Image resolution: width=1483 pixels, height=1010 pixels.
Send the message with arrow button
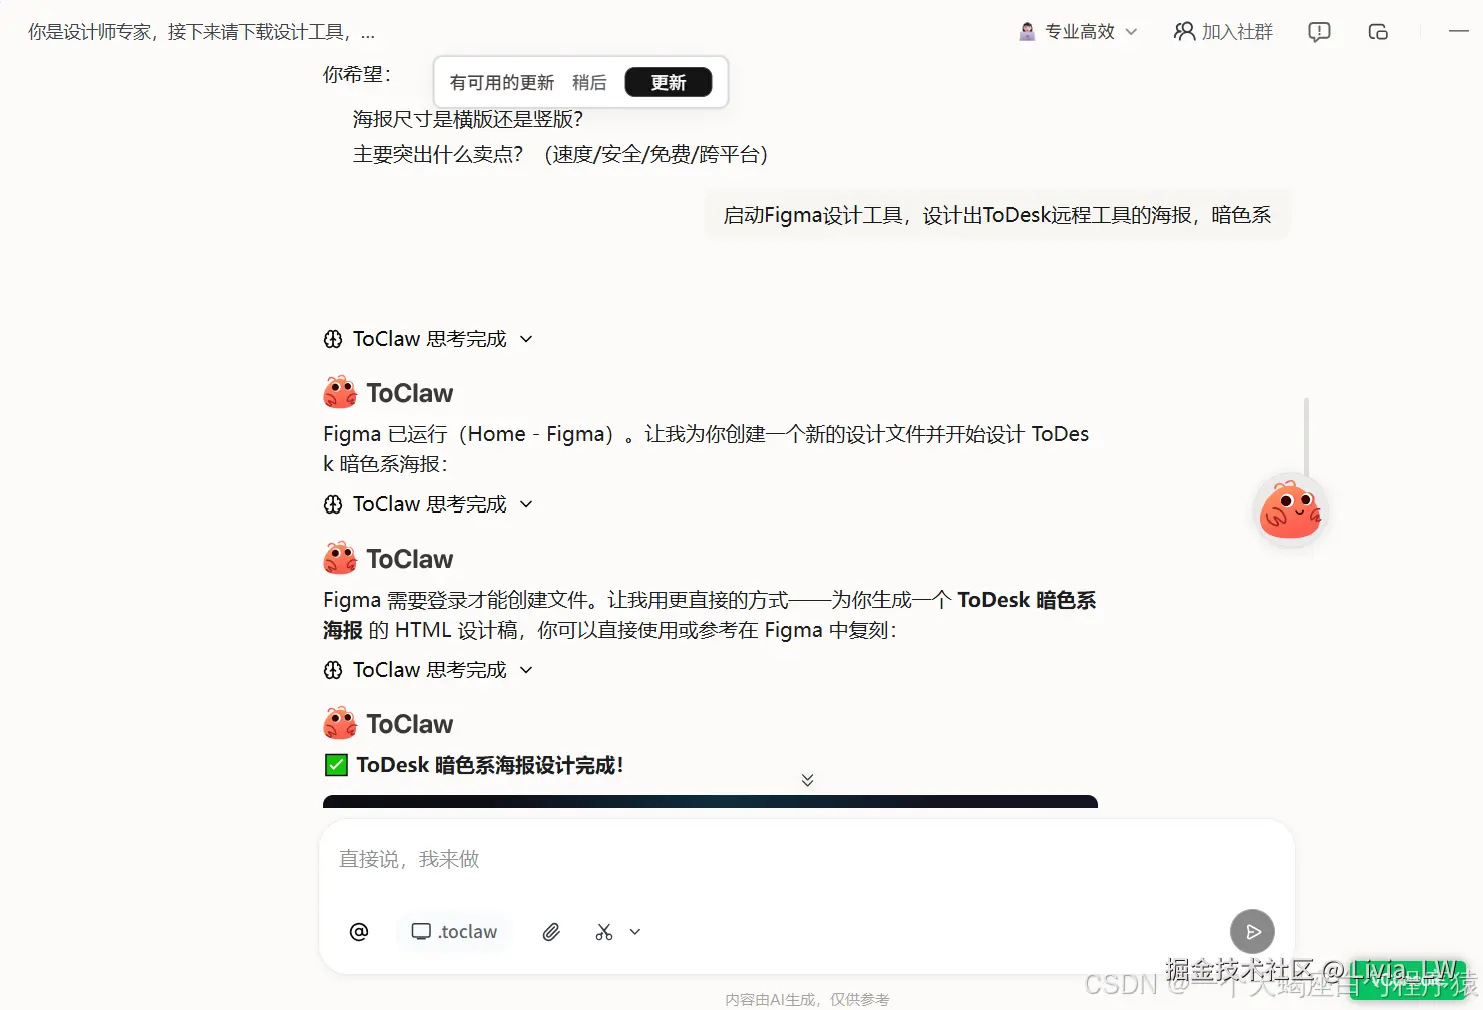pos(1252,932)
